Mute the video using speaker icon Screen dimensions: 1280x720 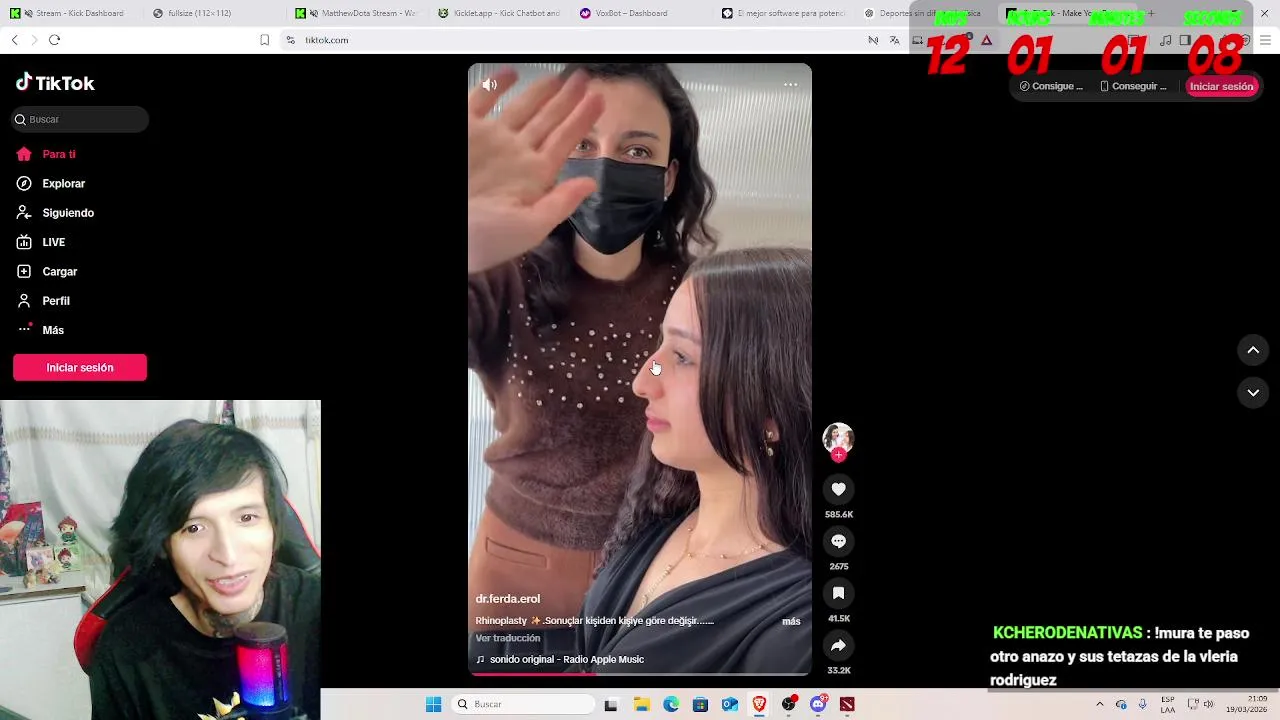coord(489,85)
